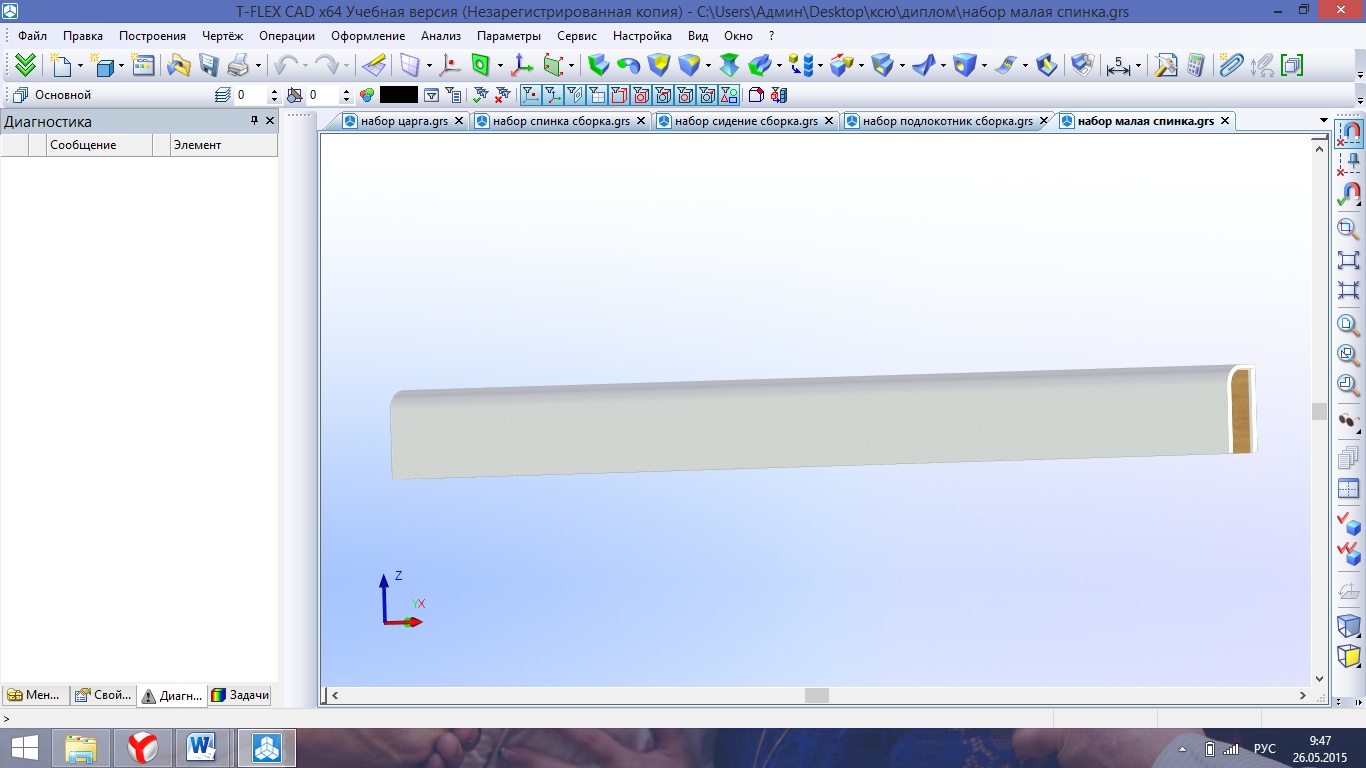Image resolution: width=1366 pixels, height=768 pixels.
Task: Toggle the coordinate system selector filter button
Action: [x=553, y=95]
